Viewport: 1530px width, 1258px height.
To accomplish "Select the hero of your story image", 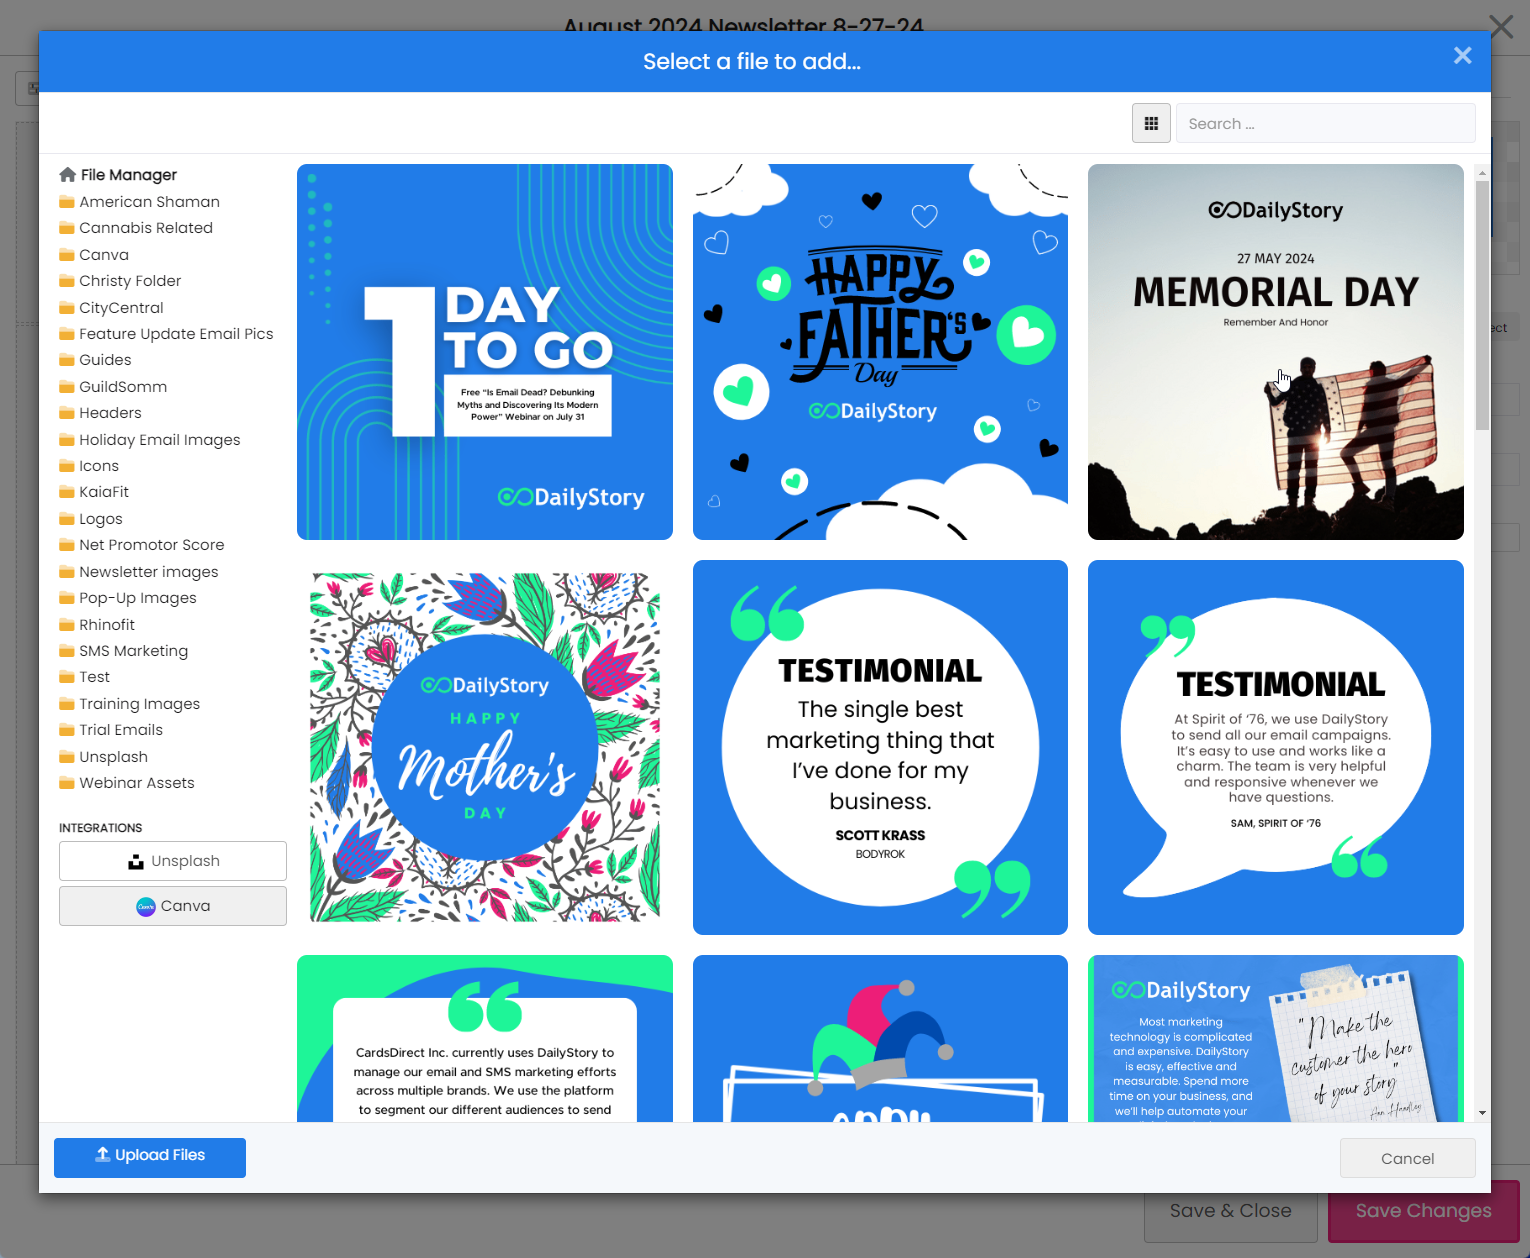I will click(1276, 1038).
